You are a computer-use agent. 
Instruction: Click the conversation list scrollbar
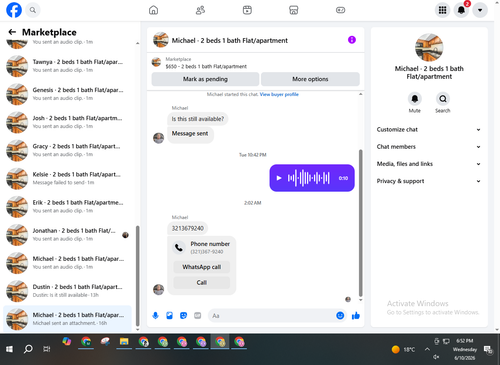point(138,276)
